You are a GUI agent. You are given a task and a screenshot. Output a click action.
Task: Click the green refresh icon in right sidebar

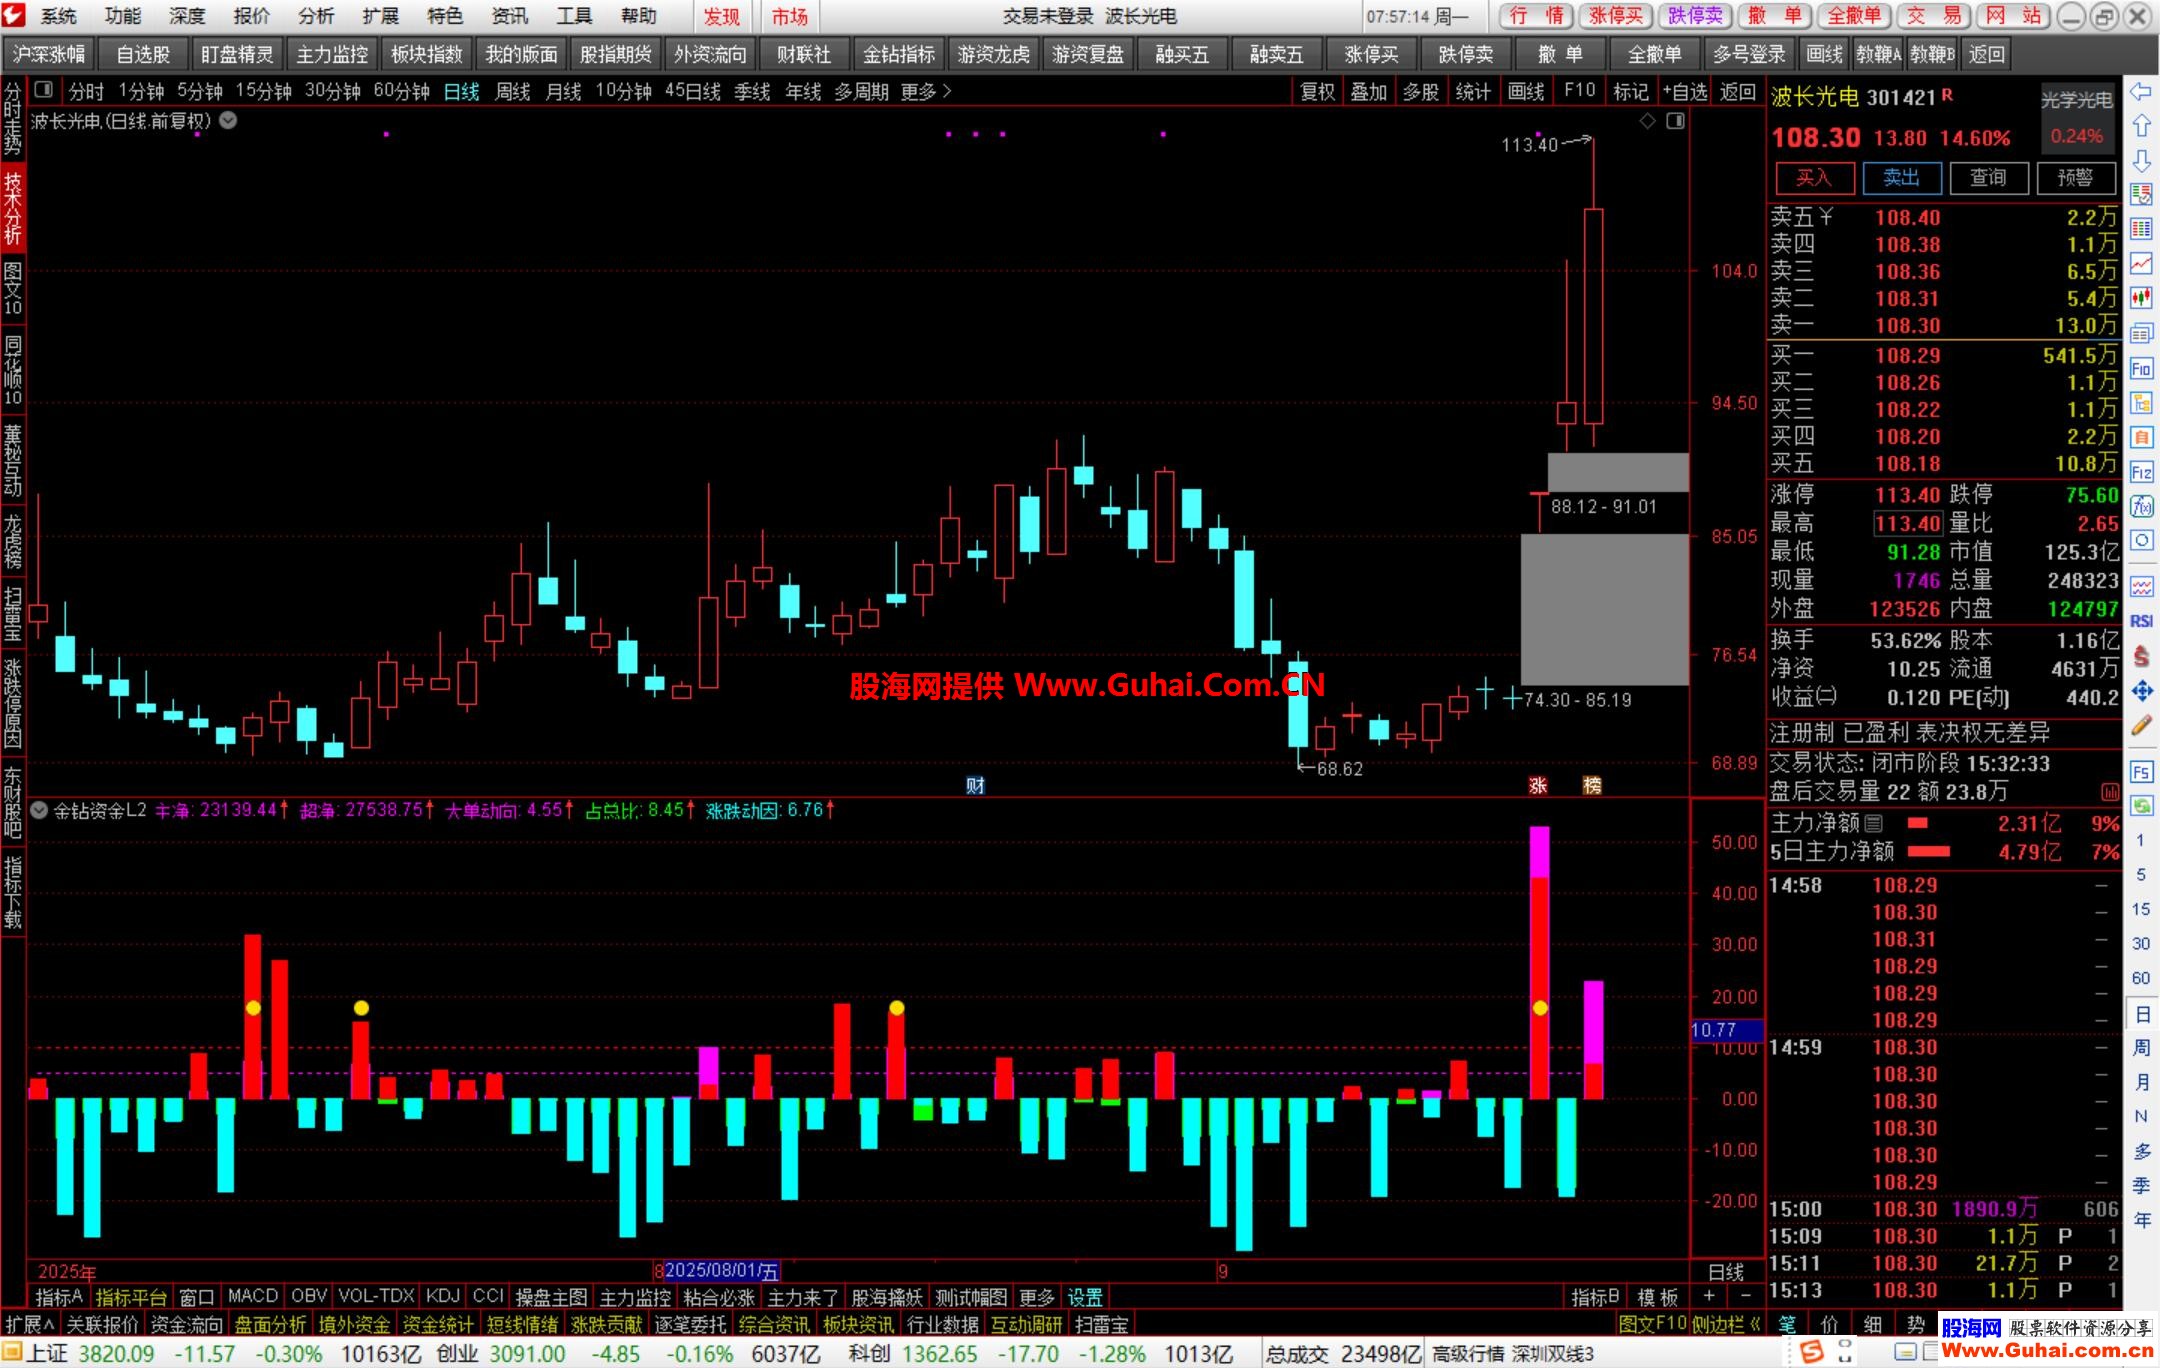tap(2141, 806)
